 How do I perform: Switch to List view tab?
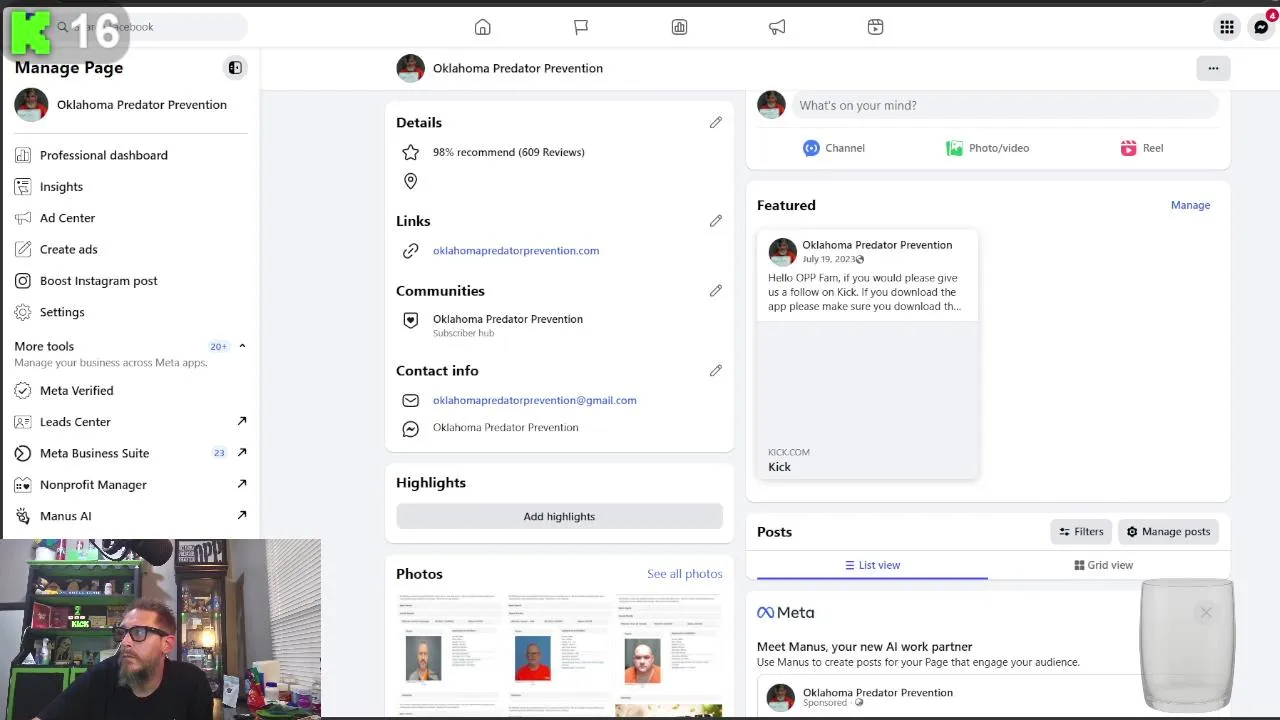pos(872,565)
